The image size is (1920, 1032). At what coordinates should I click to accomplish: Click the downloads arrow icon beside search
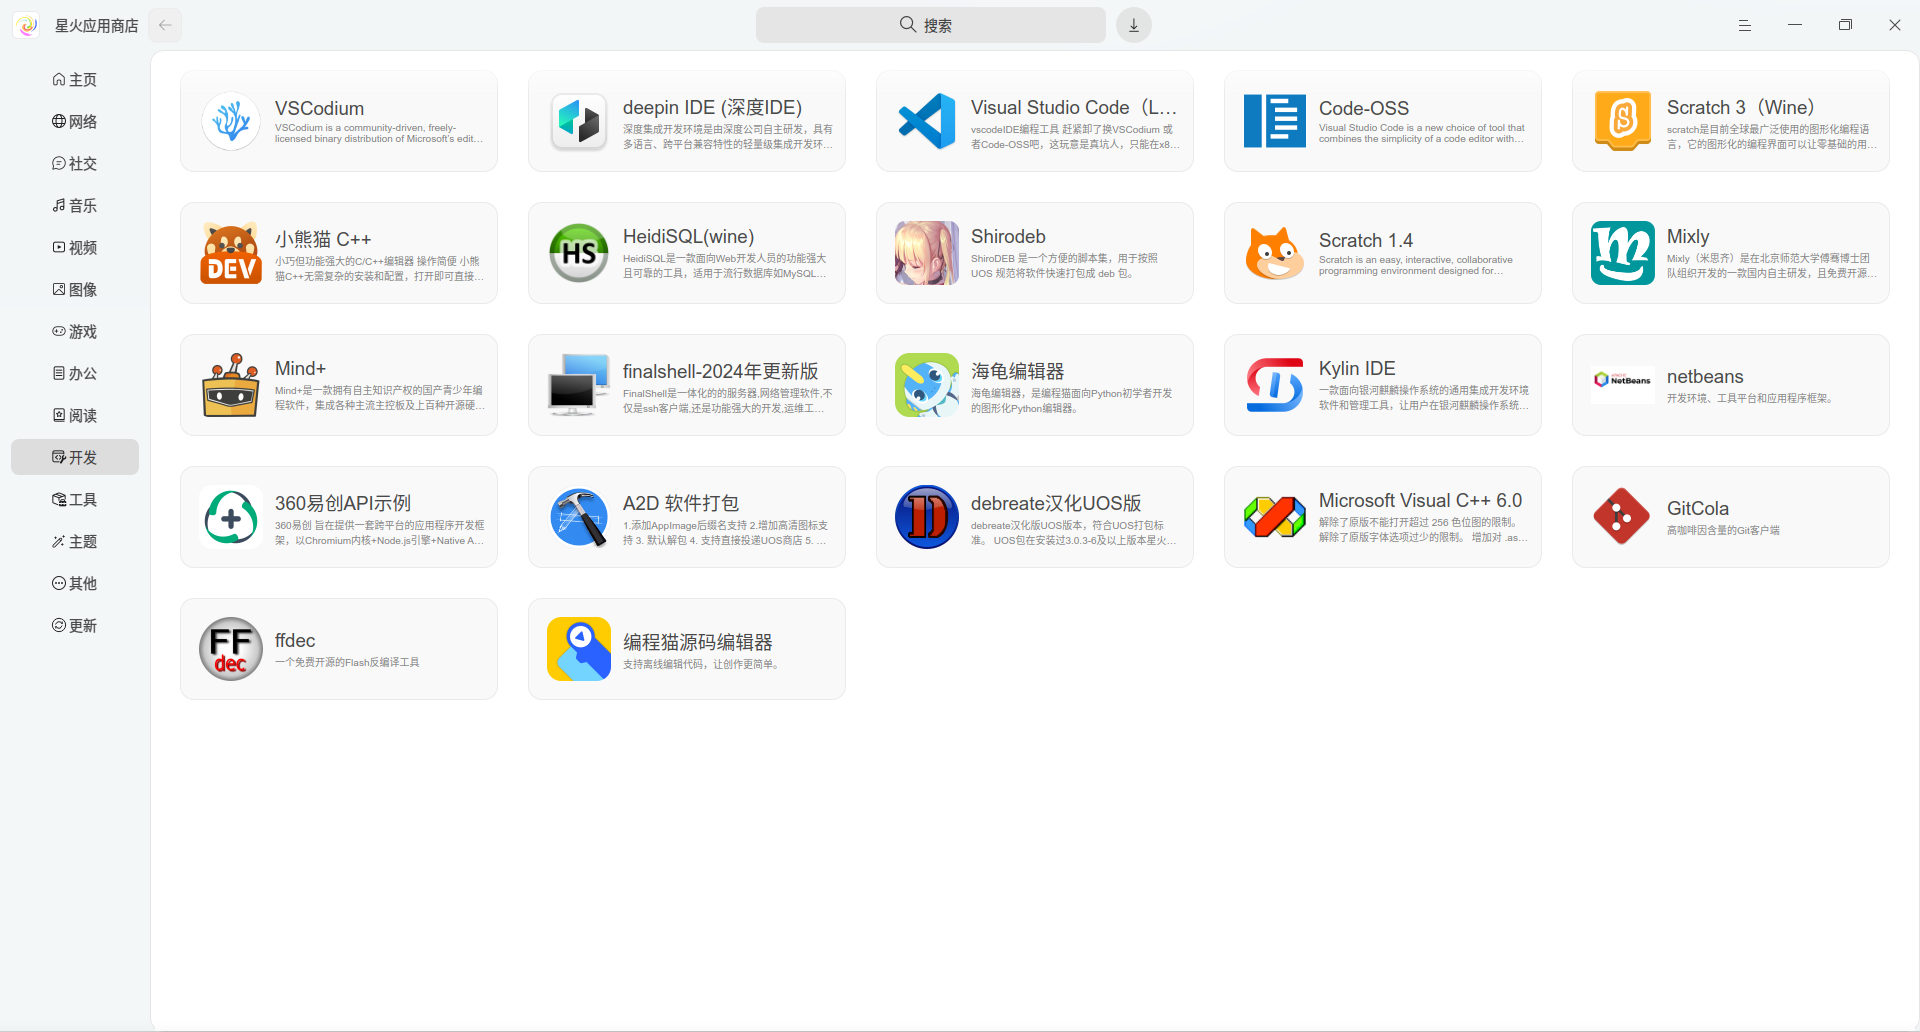point(1134,25)
